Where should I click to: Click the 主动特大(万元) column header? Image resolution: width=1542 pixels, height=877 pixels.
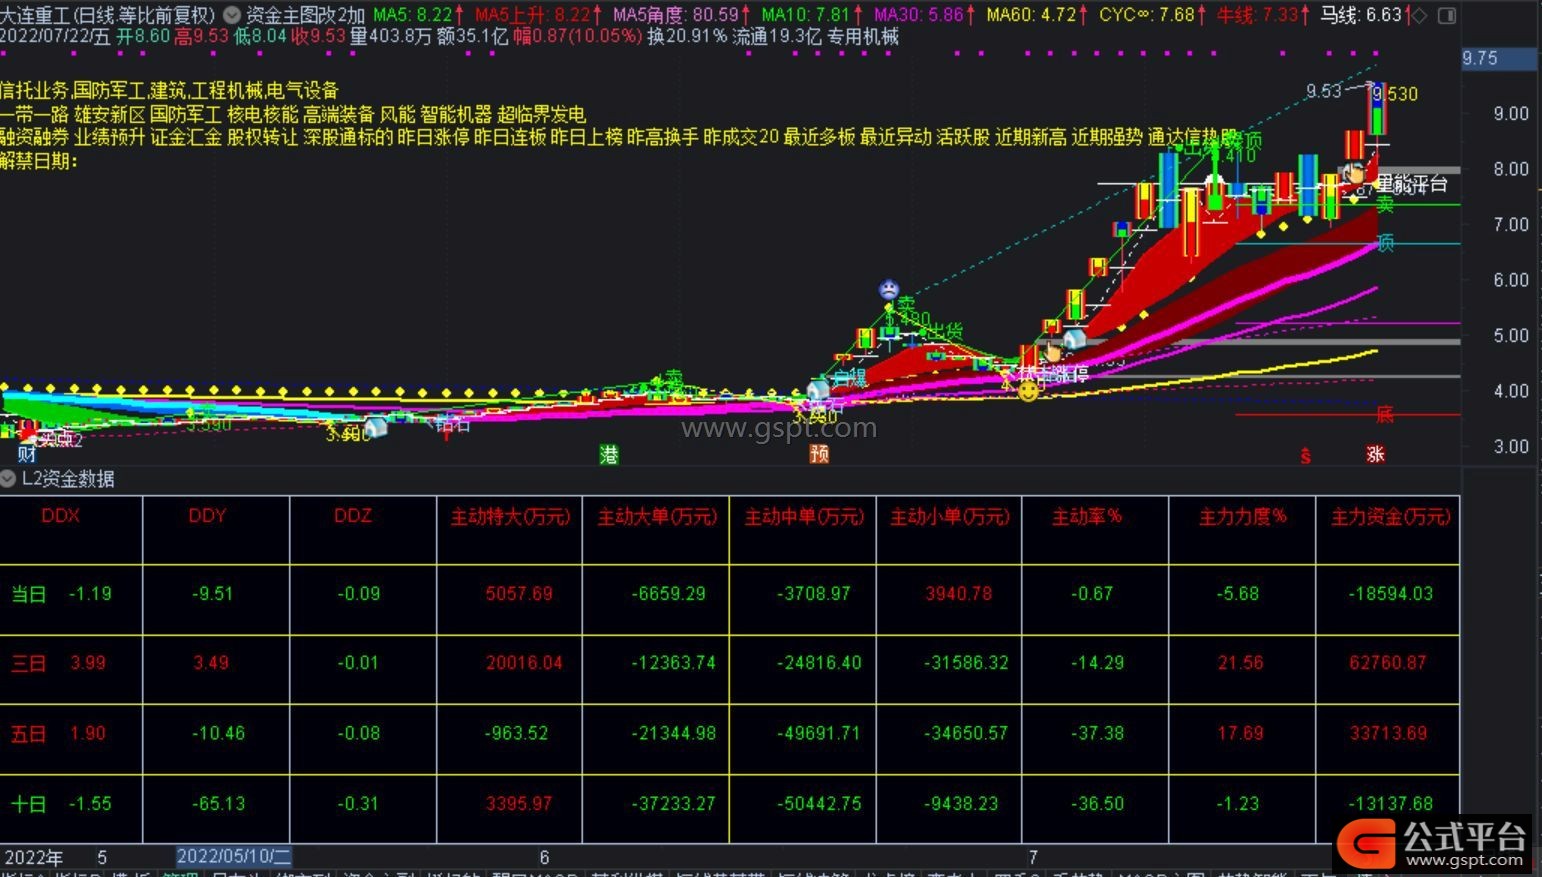coord(510,516)
